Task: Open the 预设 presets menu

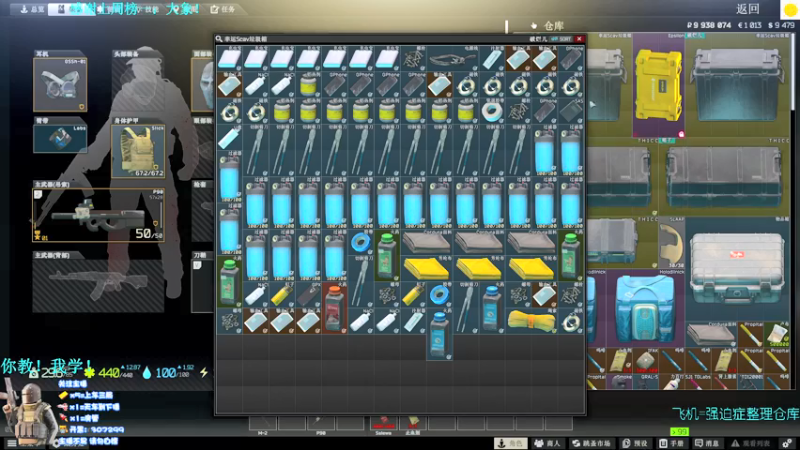Action: coord(635,443)
